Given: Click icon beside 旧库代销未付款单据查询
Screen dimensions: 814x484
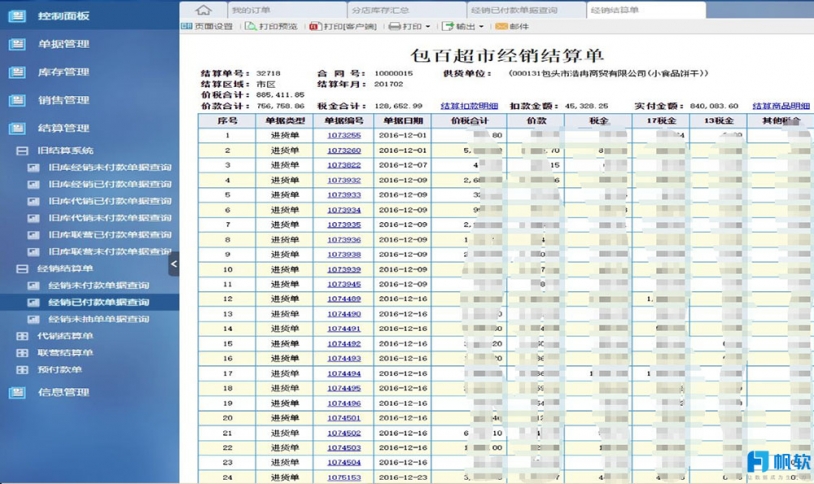Looking at the screenshot, I should (33, 218).
